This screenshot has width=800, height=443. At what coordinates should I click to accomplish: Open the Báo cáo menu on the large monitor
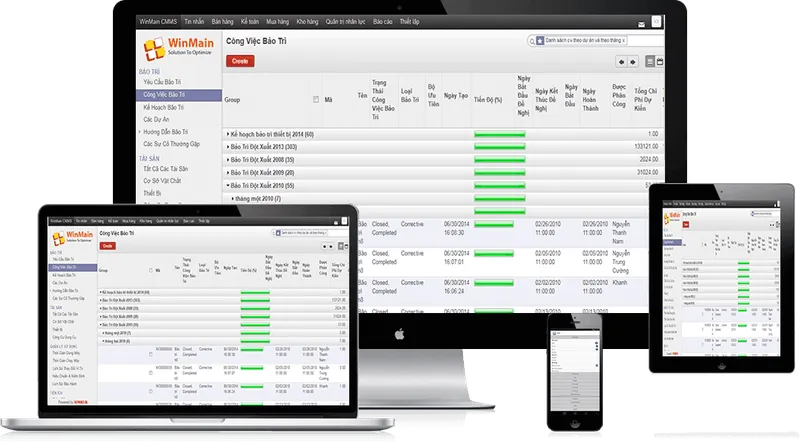click(x=383, y=21)
